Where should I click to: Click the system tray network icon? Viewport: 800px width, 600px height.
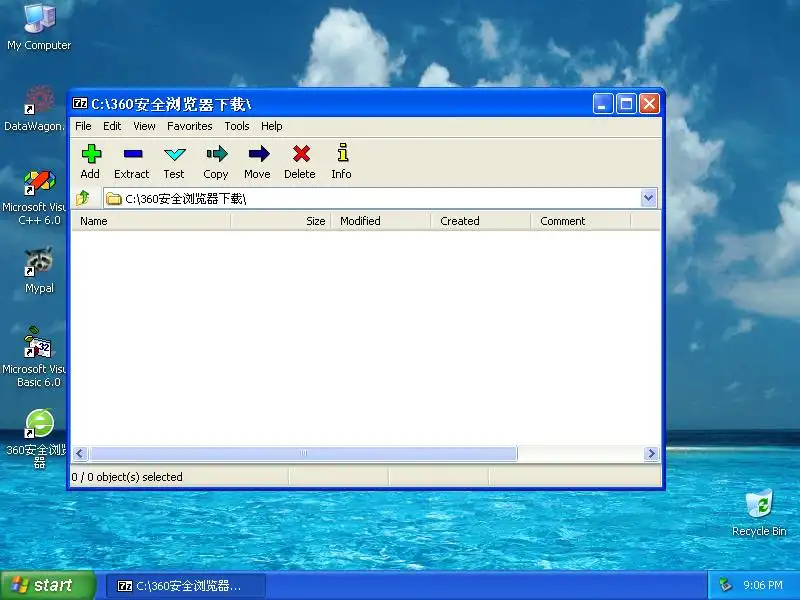(724, 585)
